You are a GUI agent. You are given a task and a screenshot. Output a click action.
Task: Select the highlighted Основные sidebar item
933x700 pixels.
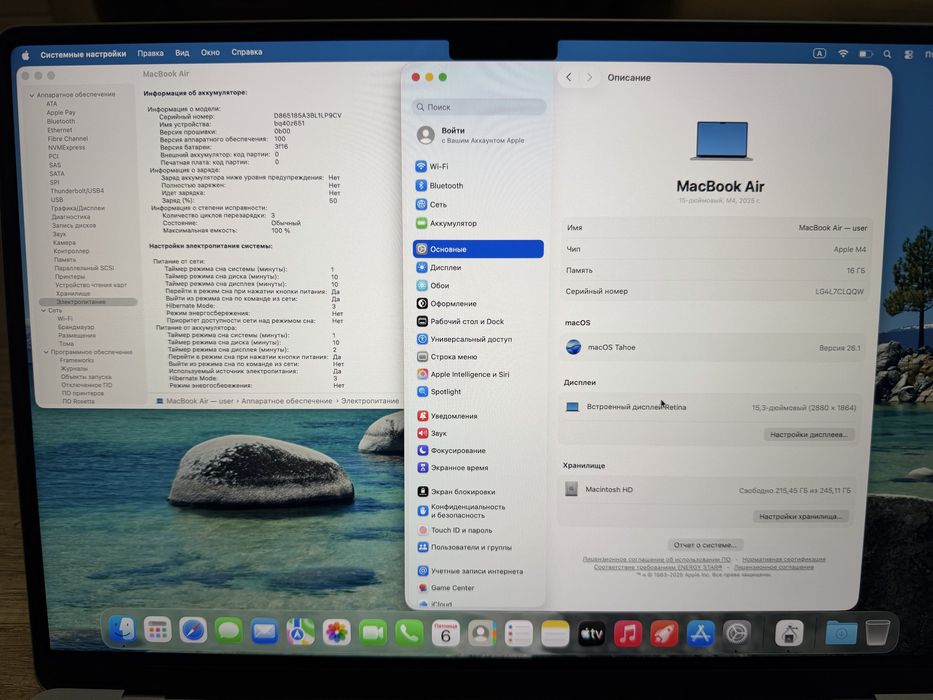pyautogui.click(x=478, y=249)
